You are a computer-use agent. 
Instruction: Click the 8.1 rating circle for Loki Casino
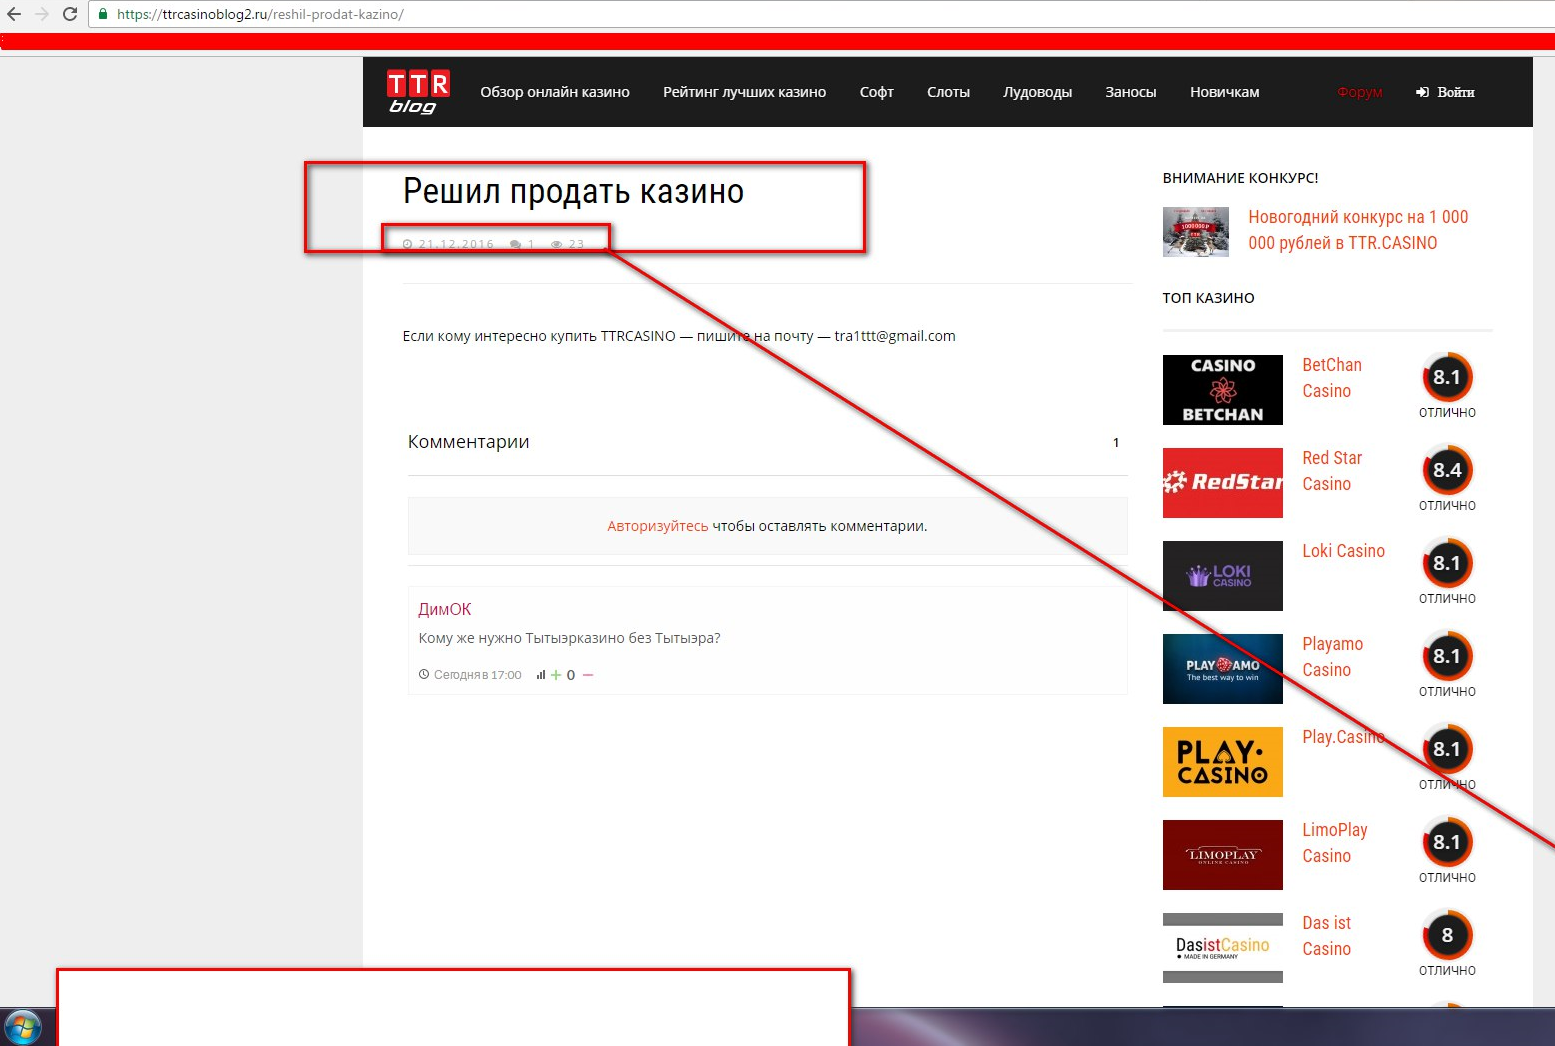click(1447, 563)
